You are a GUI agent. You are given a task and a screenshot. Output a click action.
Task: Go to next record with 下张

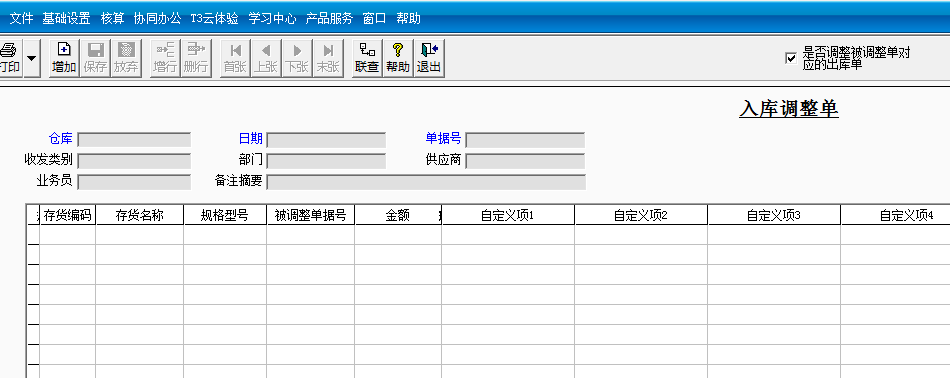point(297,58)
